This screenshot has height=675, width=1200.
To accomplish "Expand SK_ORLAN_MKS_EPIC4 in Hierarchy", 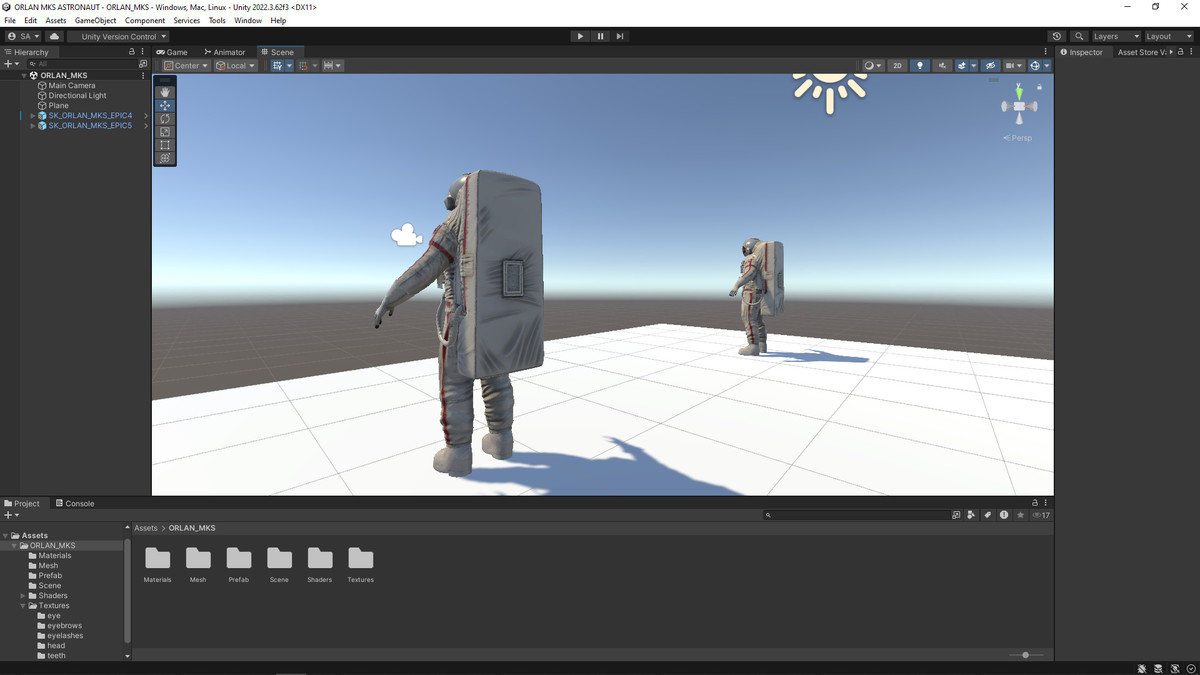I will coord(32,116).
